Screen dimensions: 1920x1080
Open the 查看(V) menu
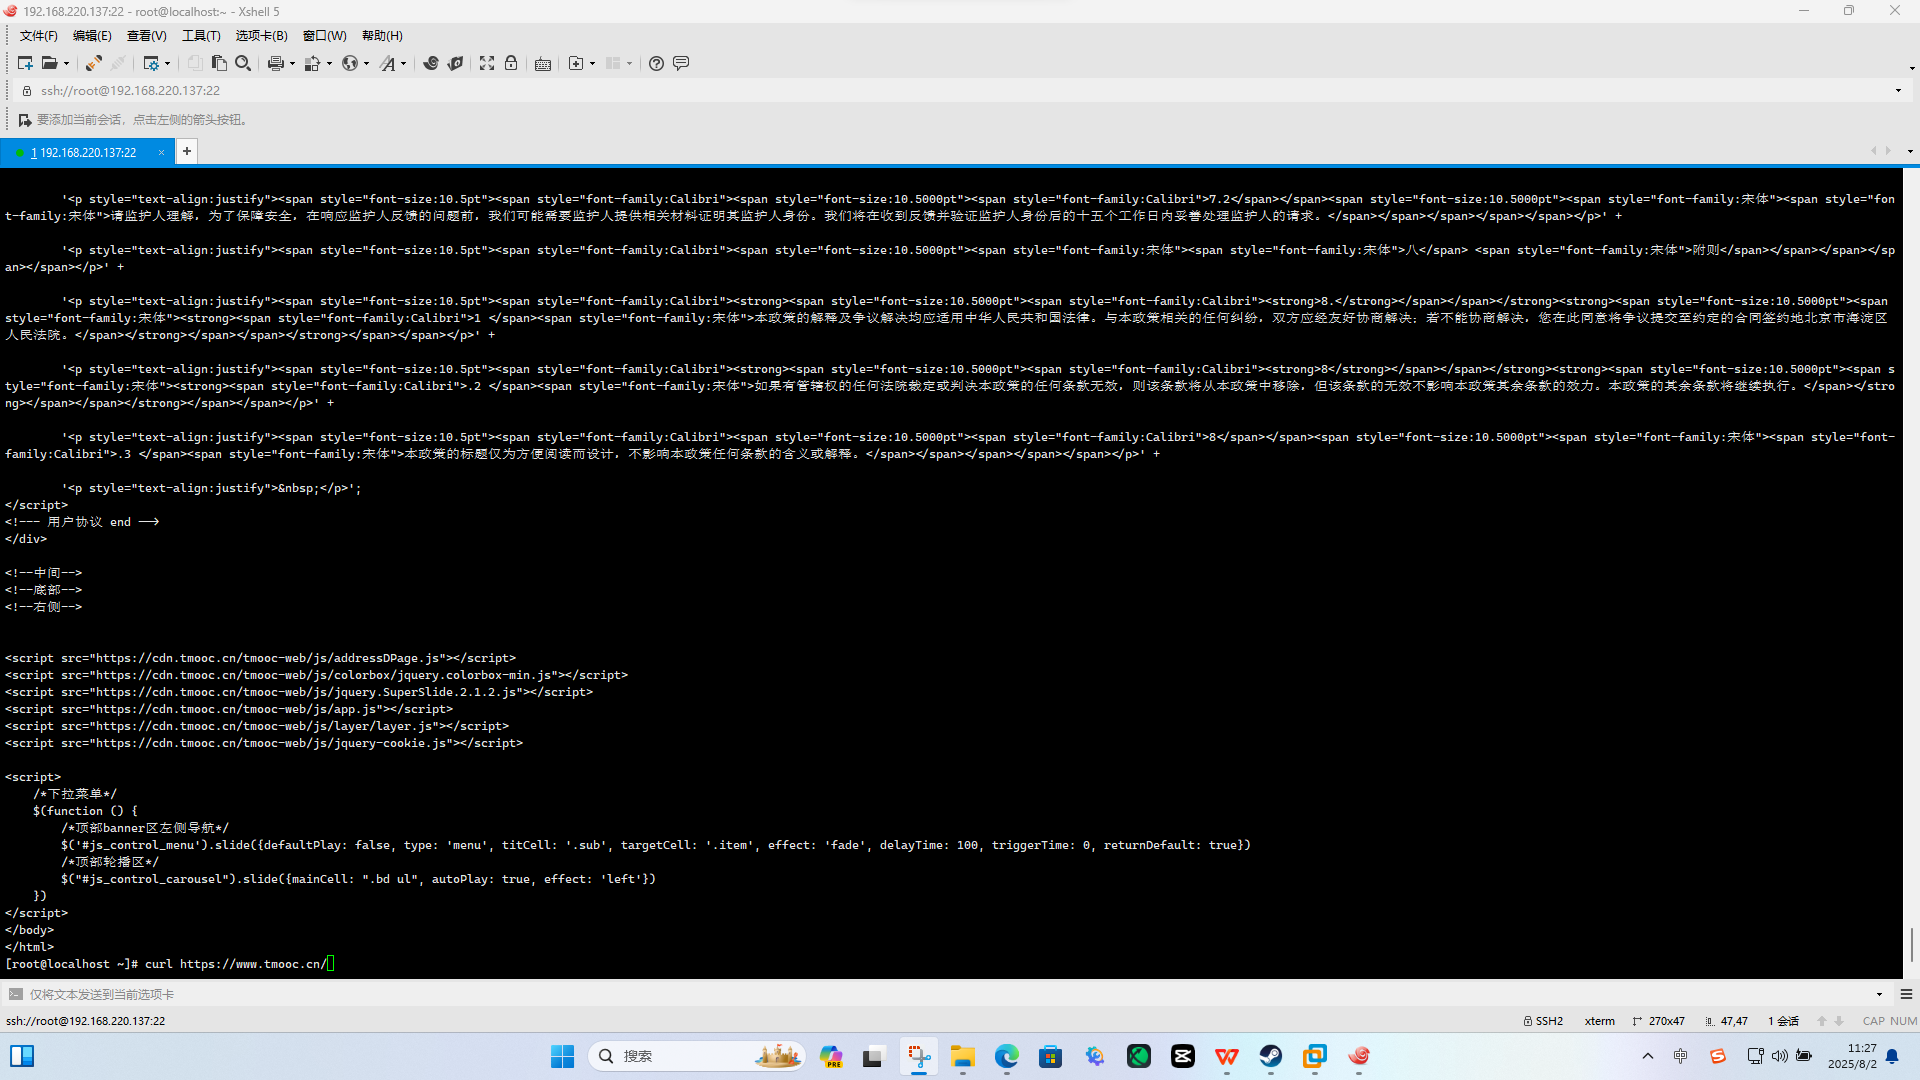click(x=146, y=35)
